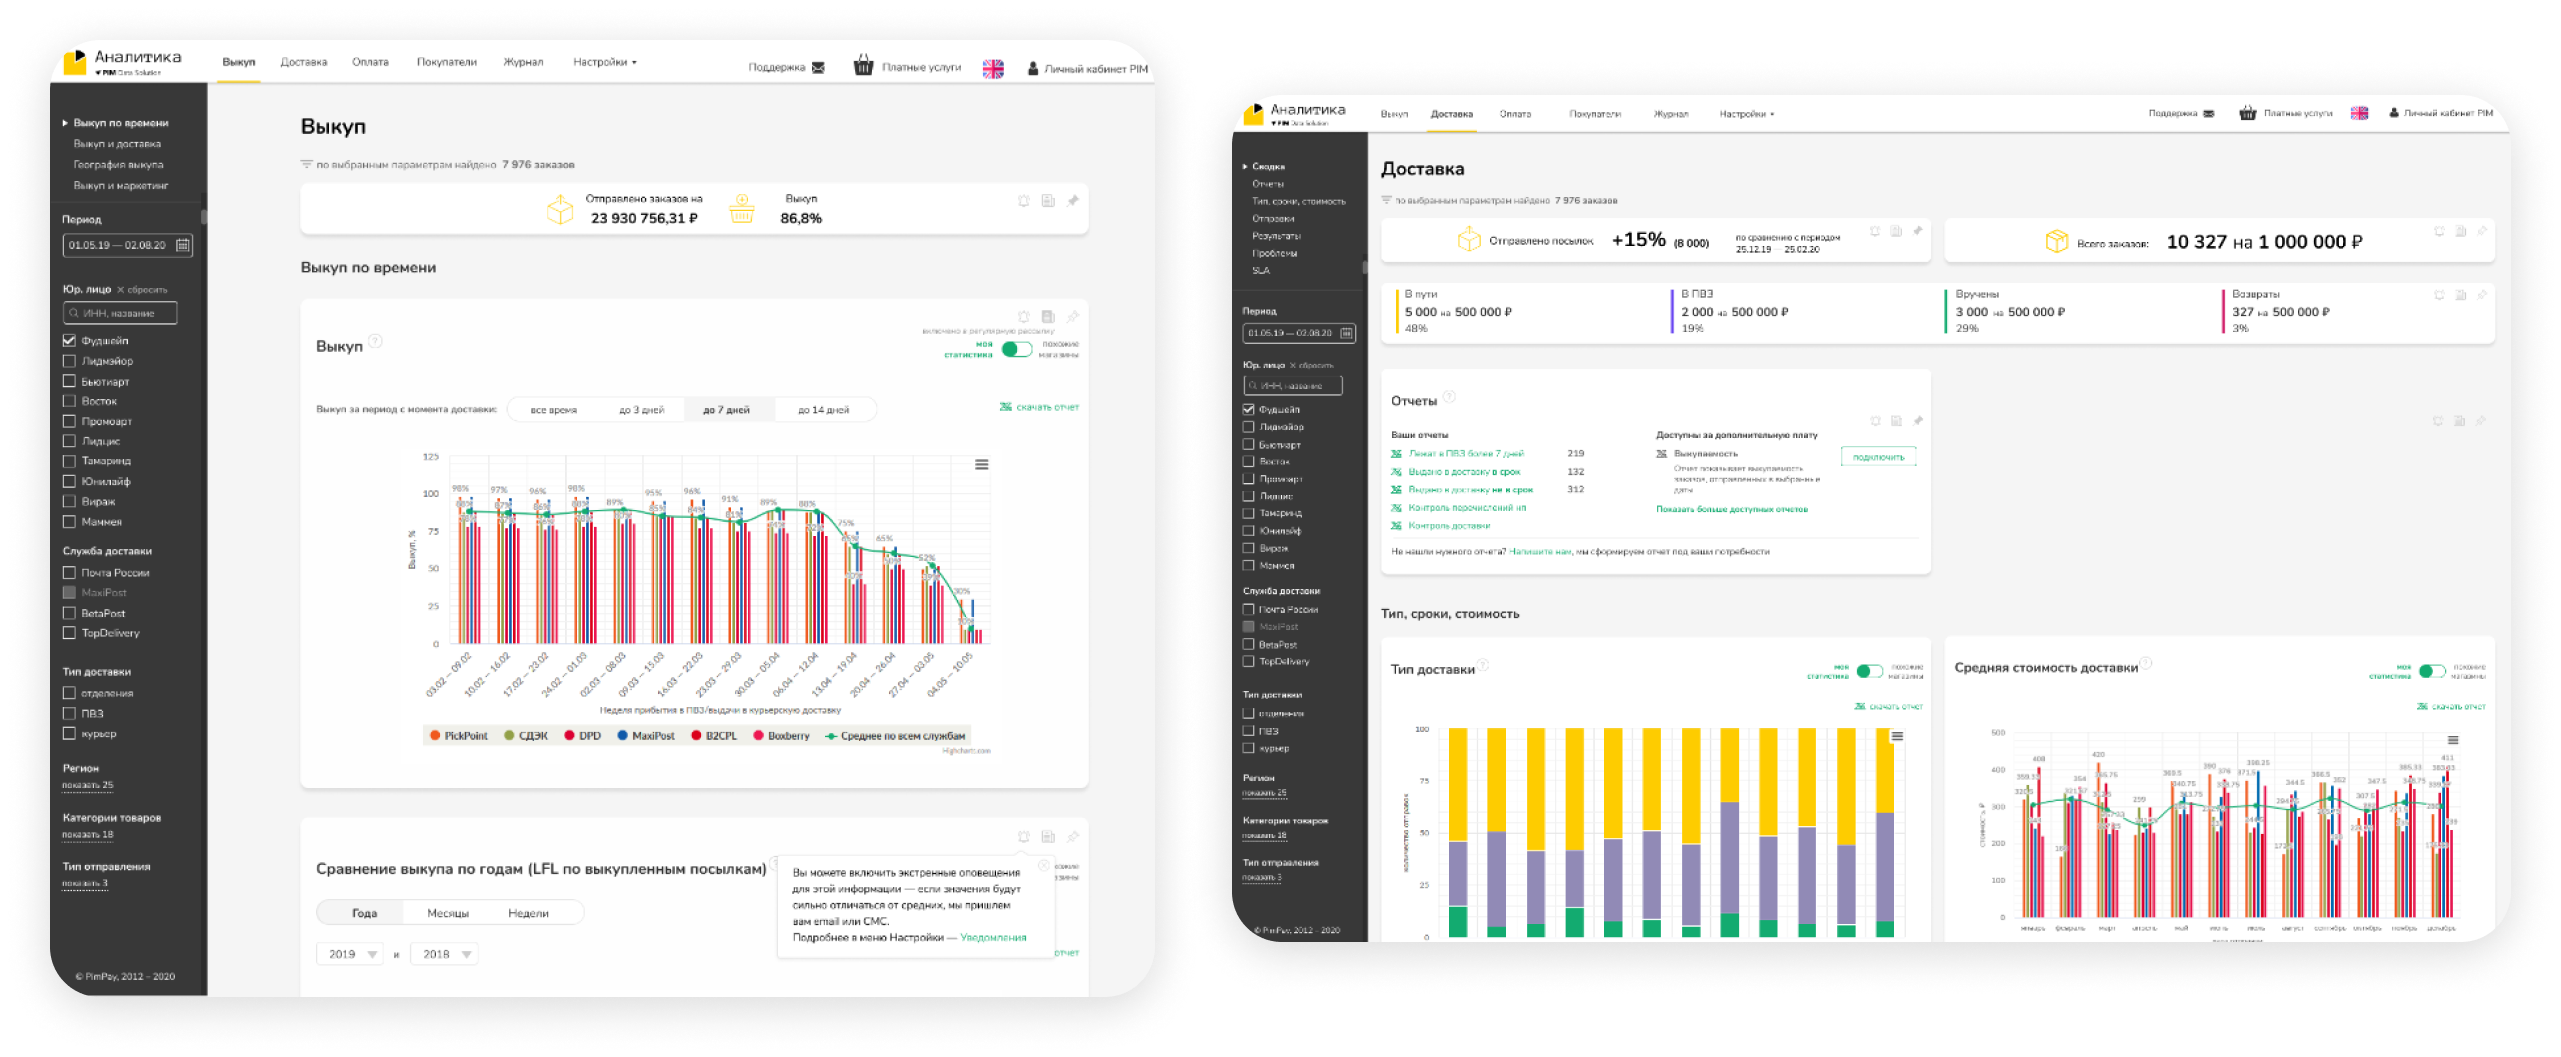Switch to the Оплата tab in the left window
Image resolution: width=2561 pixels, height=1057 pixels.
[x=370, y=62]
